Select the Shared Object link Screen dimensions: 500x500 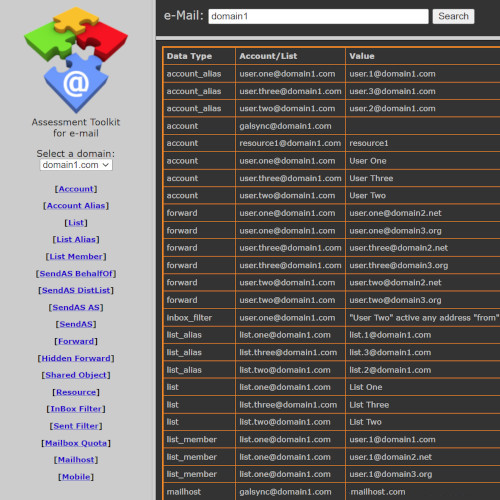tap(76, 375)
